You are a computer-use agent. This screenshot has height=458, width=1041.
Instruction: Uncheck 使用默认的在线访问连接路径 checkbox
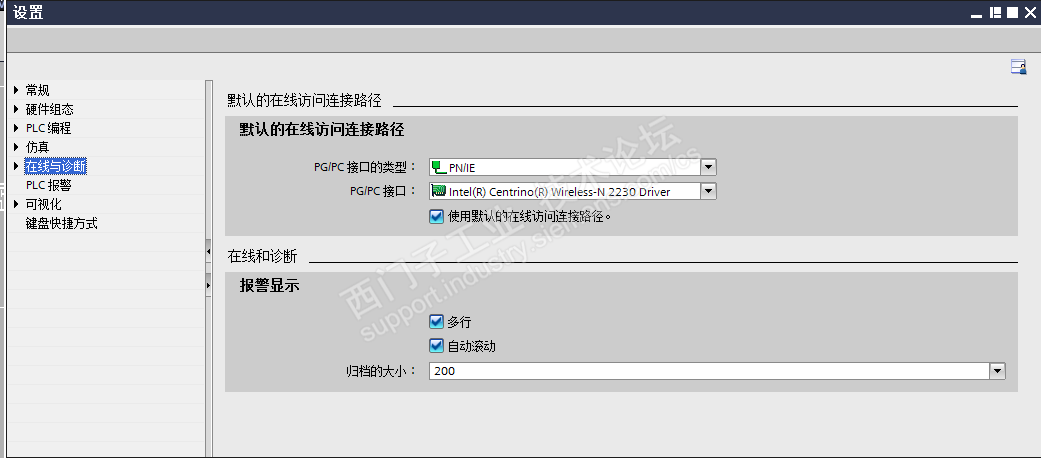point(436,216)
